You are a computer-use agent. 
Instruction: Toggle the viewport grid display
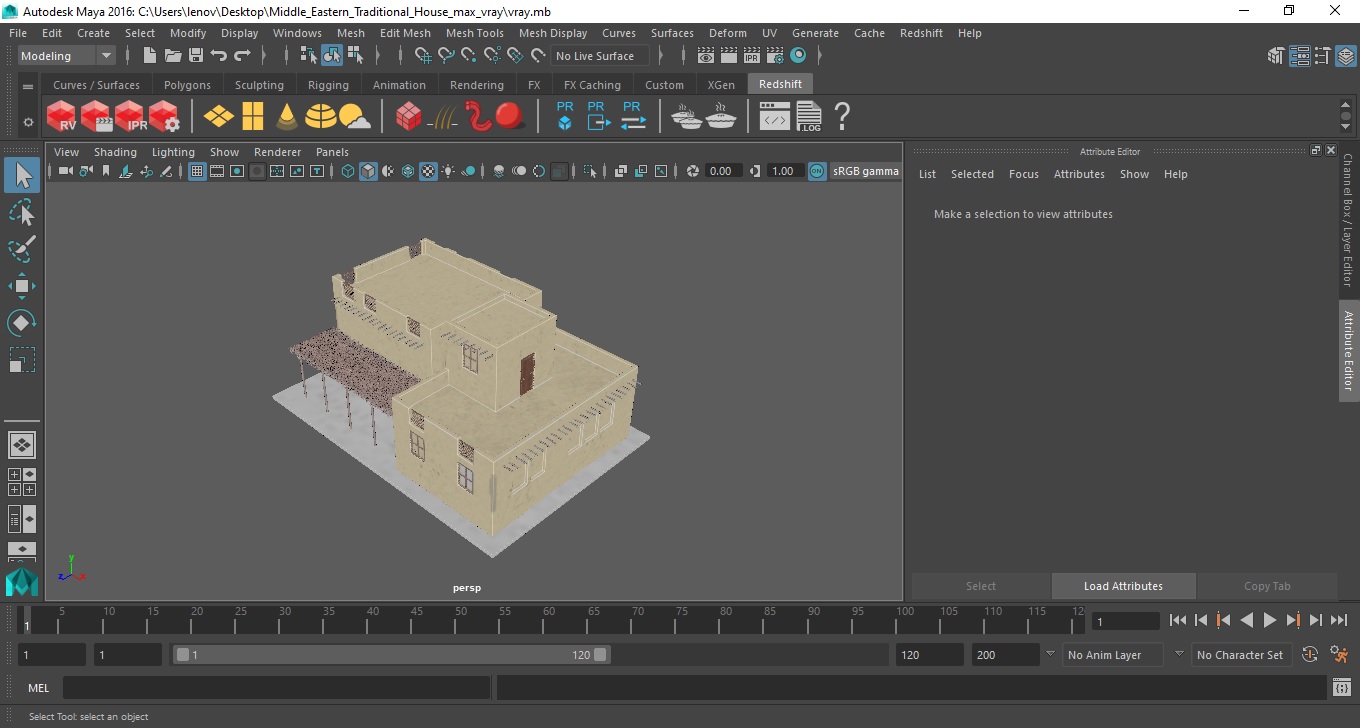197,171
